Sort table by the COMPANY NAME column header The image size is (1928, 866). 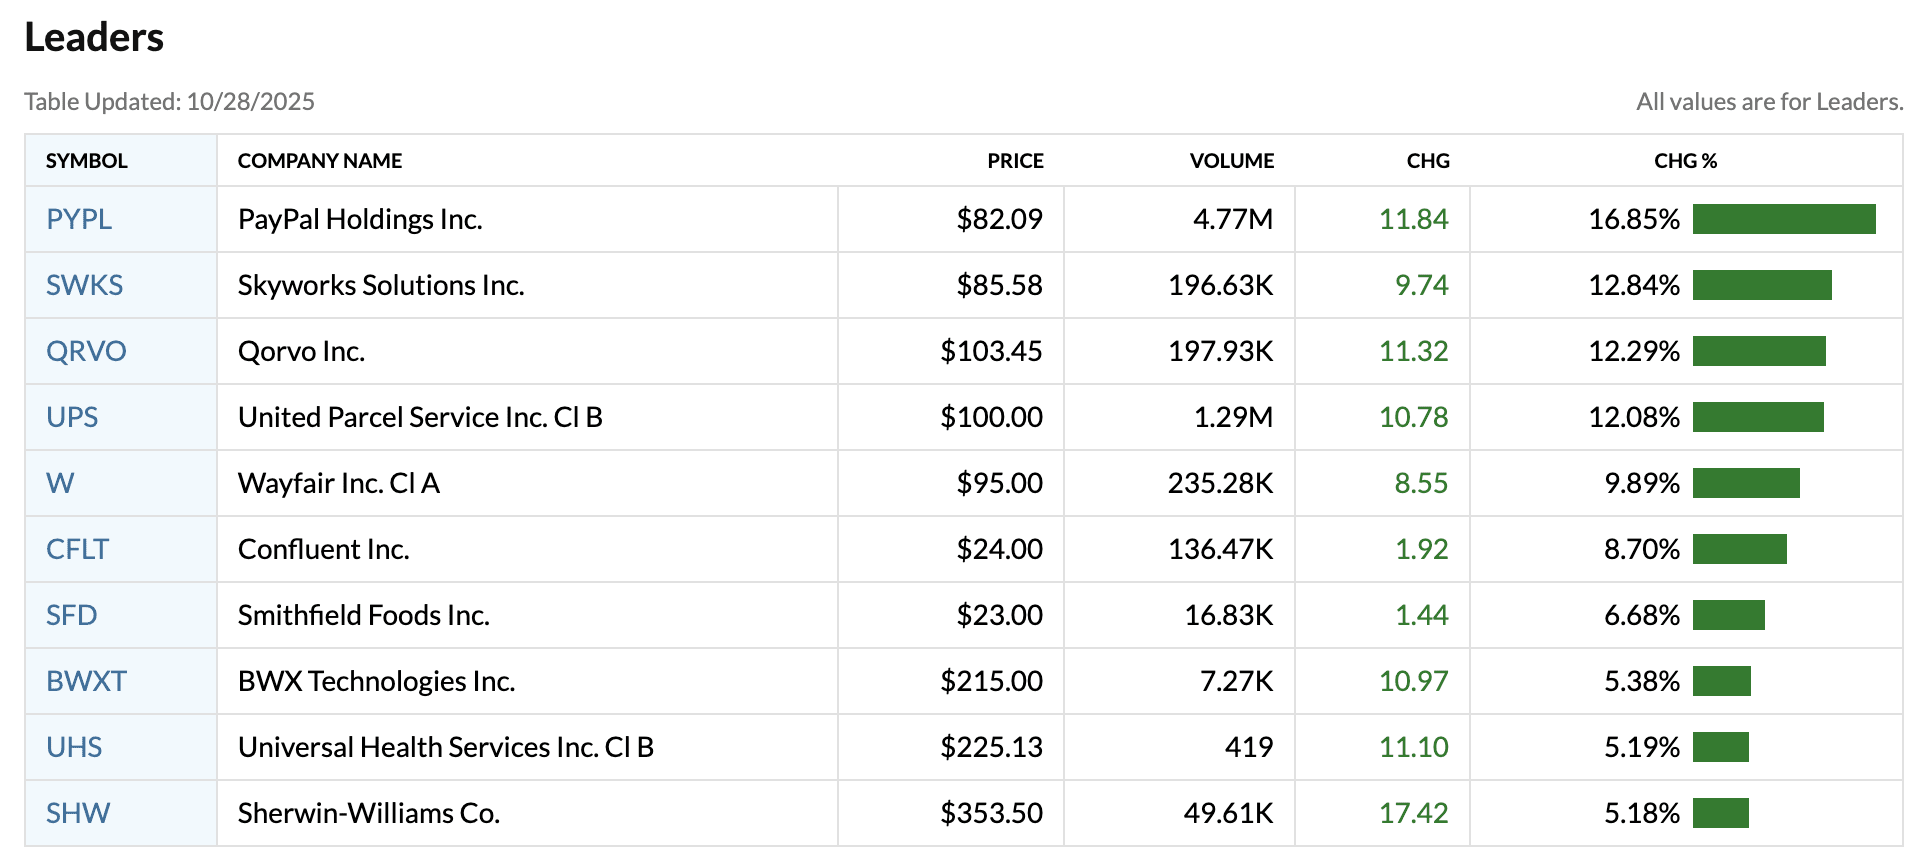coord(320,160)
